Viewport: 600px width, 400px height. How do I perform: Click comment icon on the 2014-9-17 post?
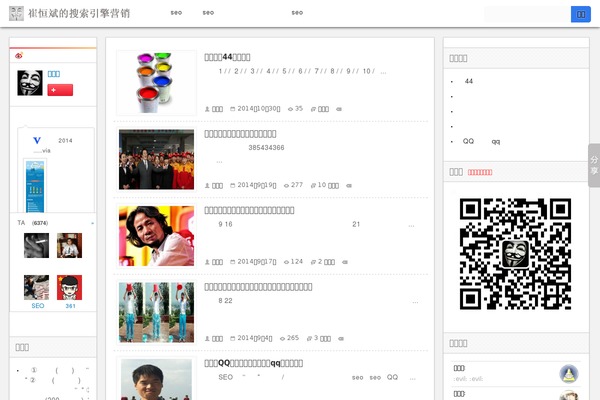(x=313, y=262)
